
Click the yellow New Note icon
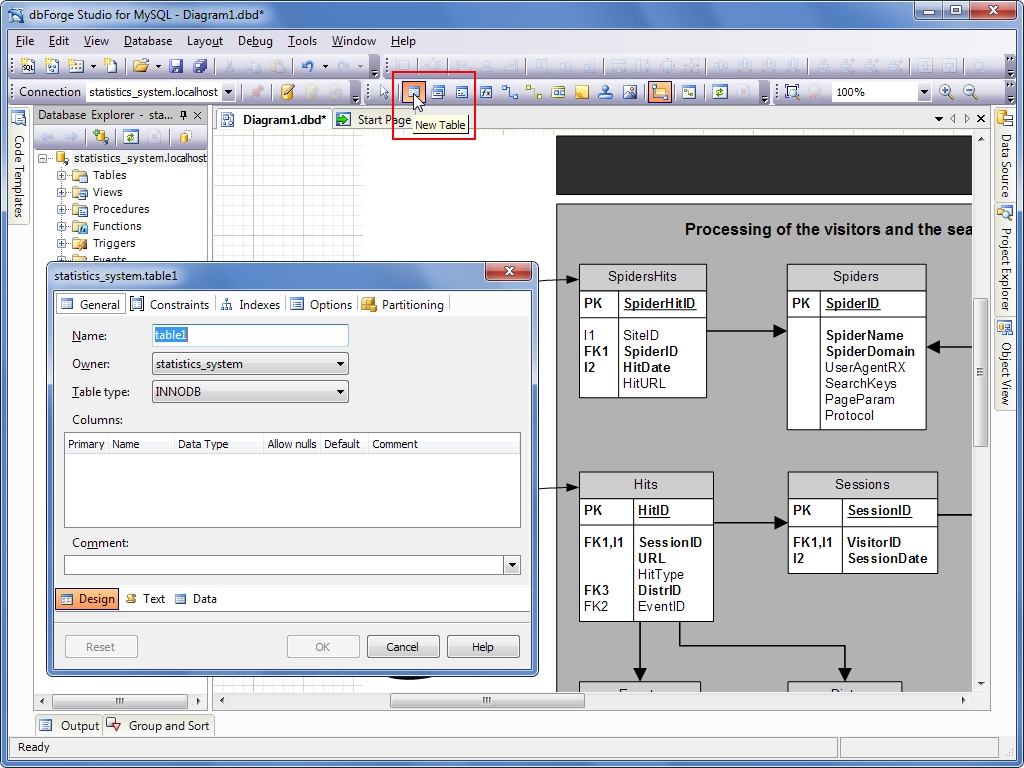tap(582, 92)
